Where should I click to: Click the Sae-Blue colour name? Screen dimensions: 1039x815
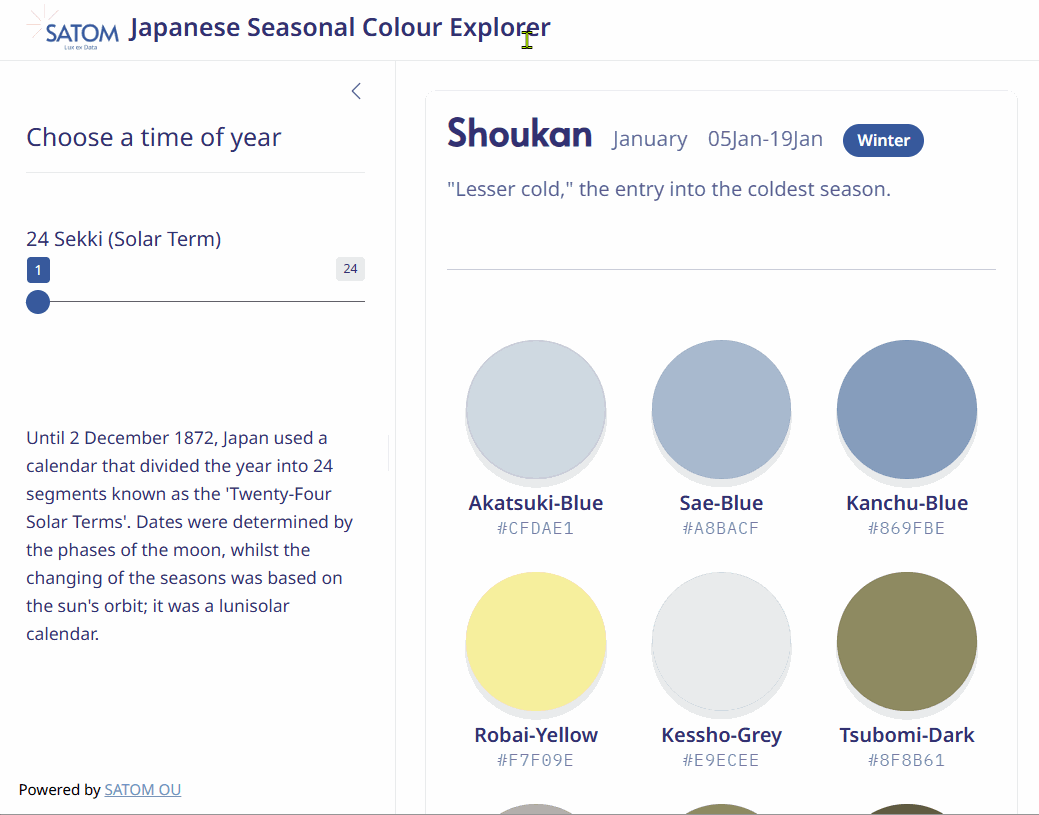[721, 503]
